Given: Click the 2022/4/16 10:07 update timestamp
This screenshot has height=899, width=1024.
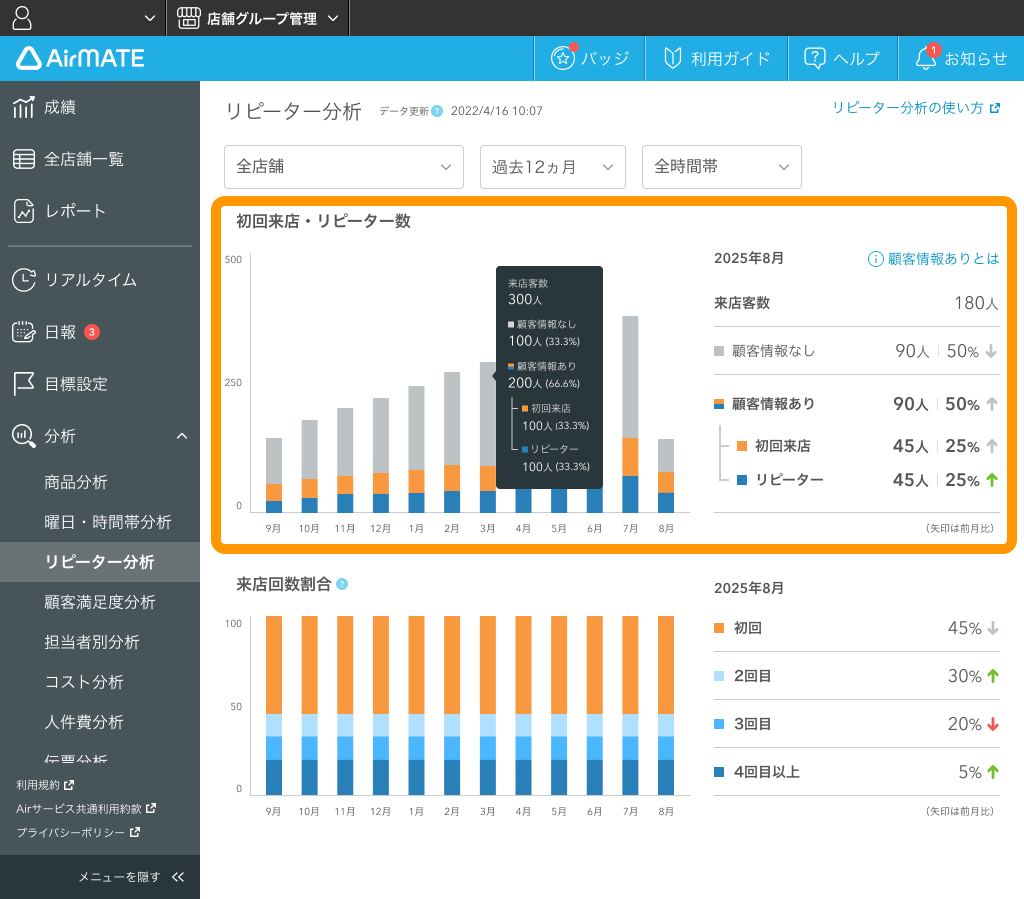Looking at the screenshot, I should click(496, 111).
